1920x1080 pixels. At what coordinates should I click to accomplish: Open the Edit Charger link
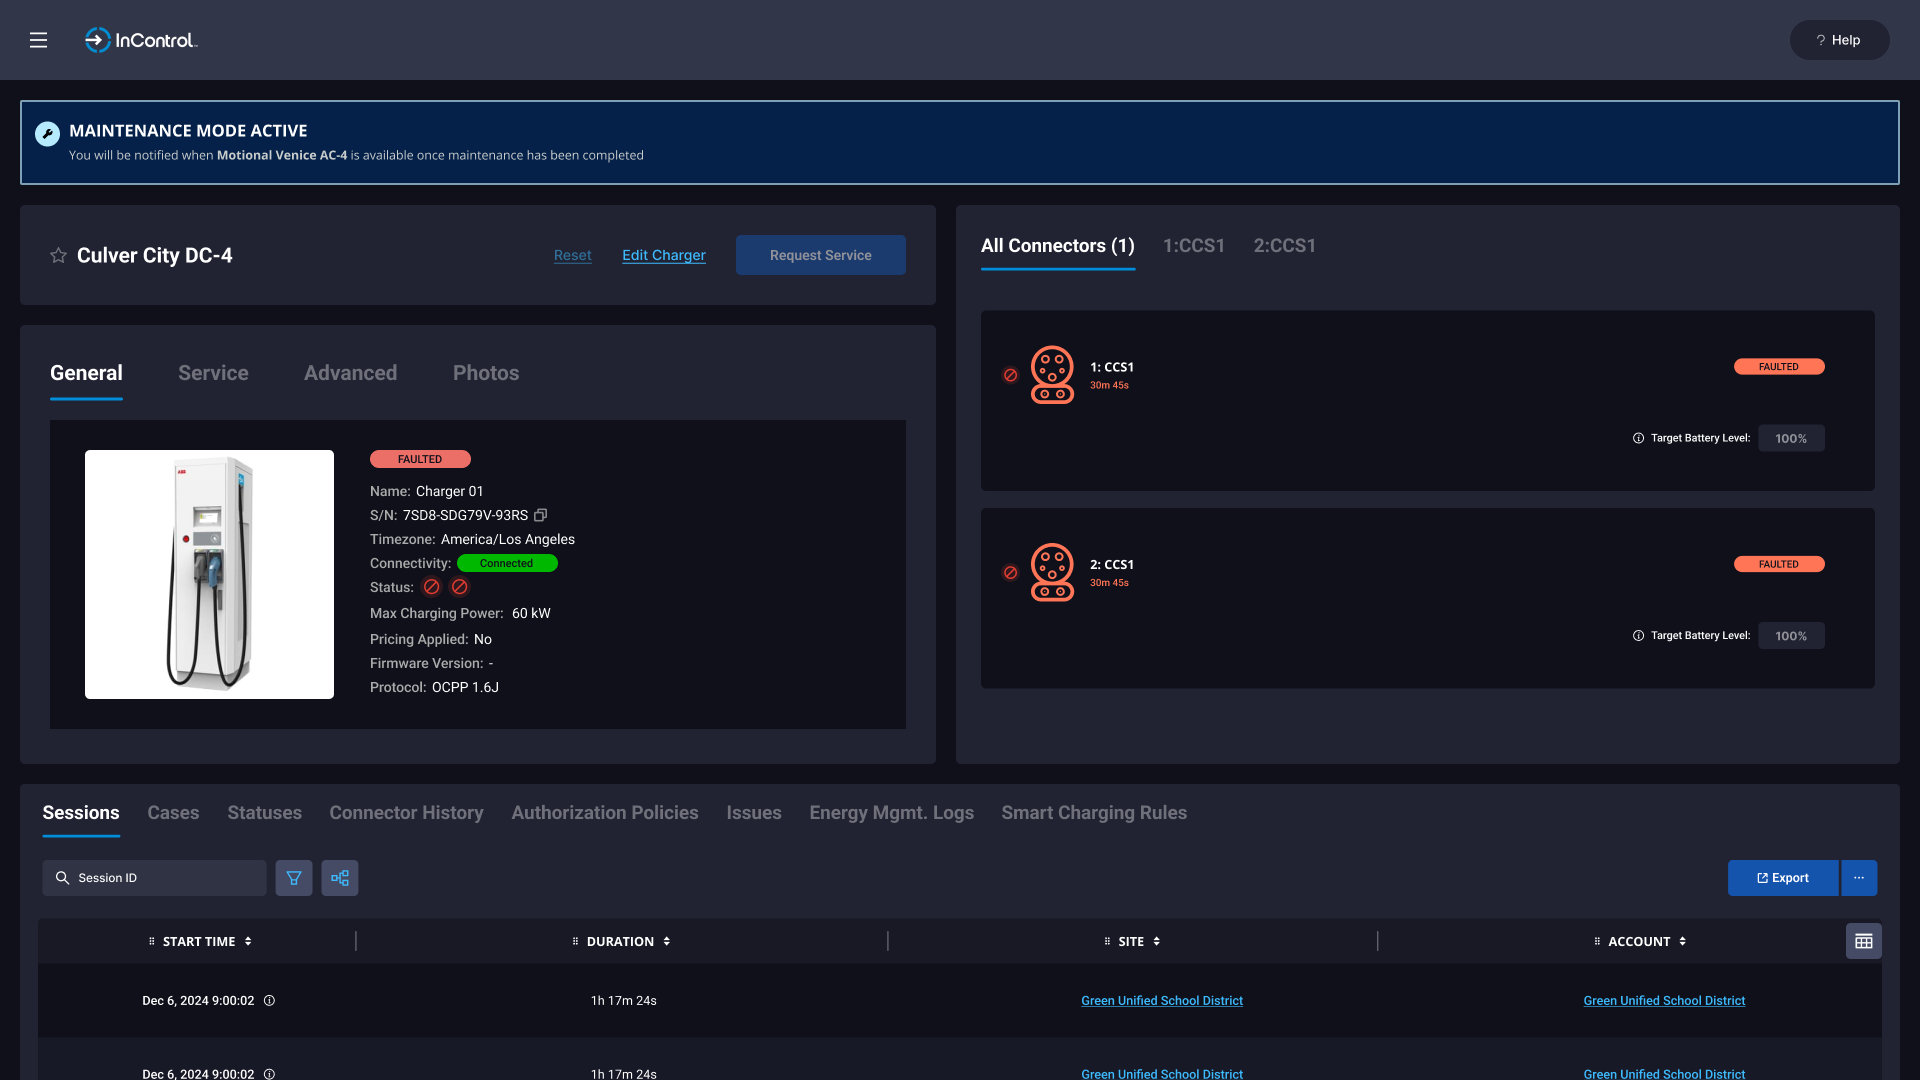point(663,255)
